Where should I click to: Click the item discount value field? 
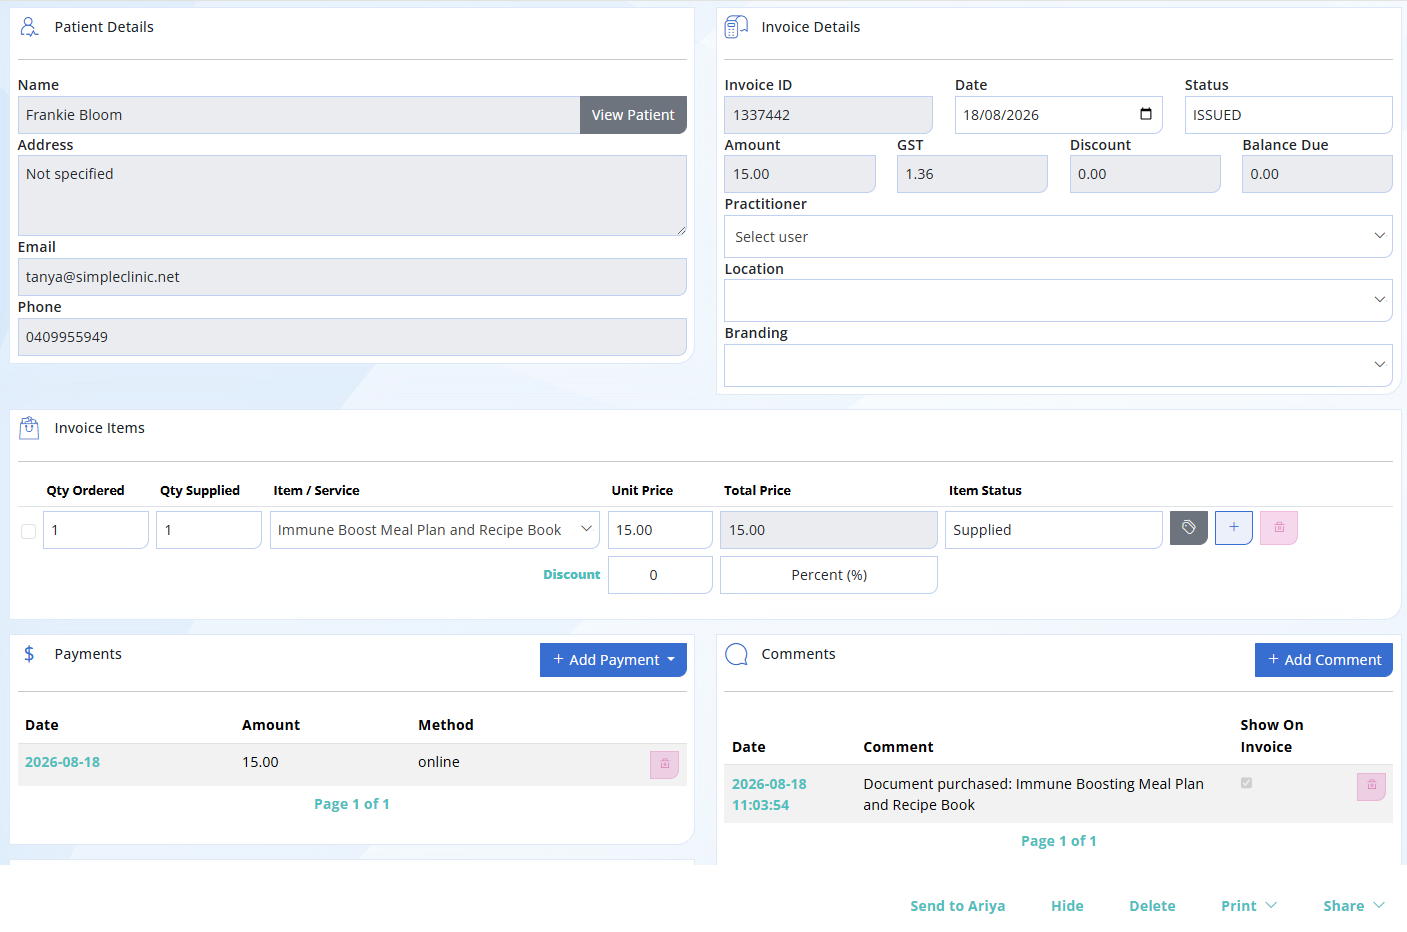coord(660,575)
